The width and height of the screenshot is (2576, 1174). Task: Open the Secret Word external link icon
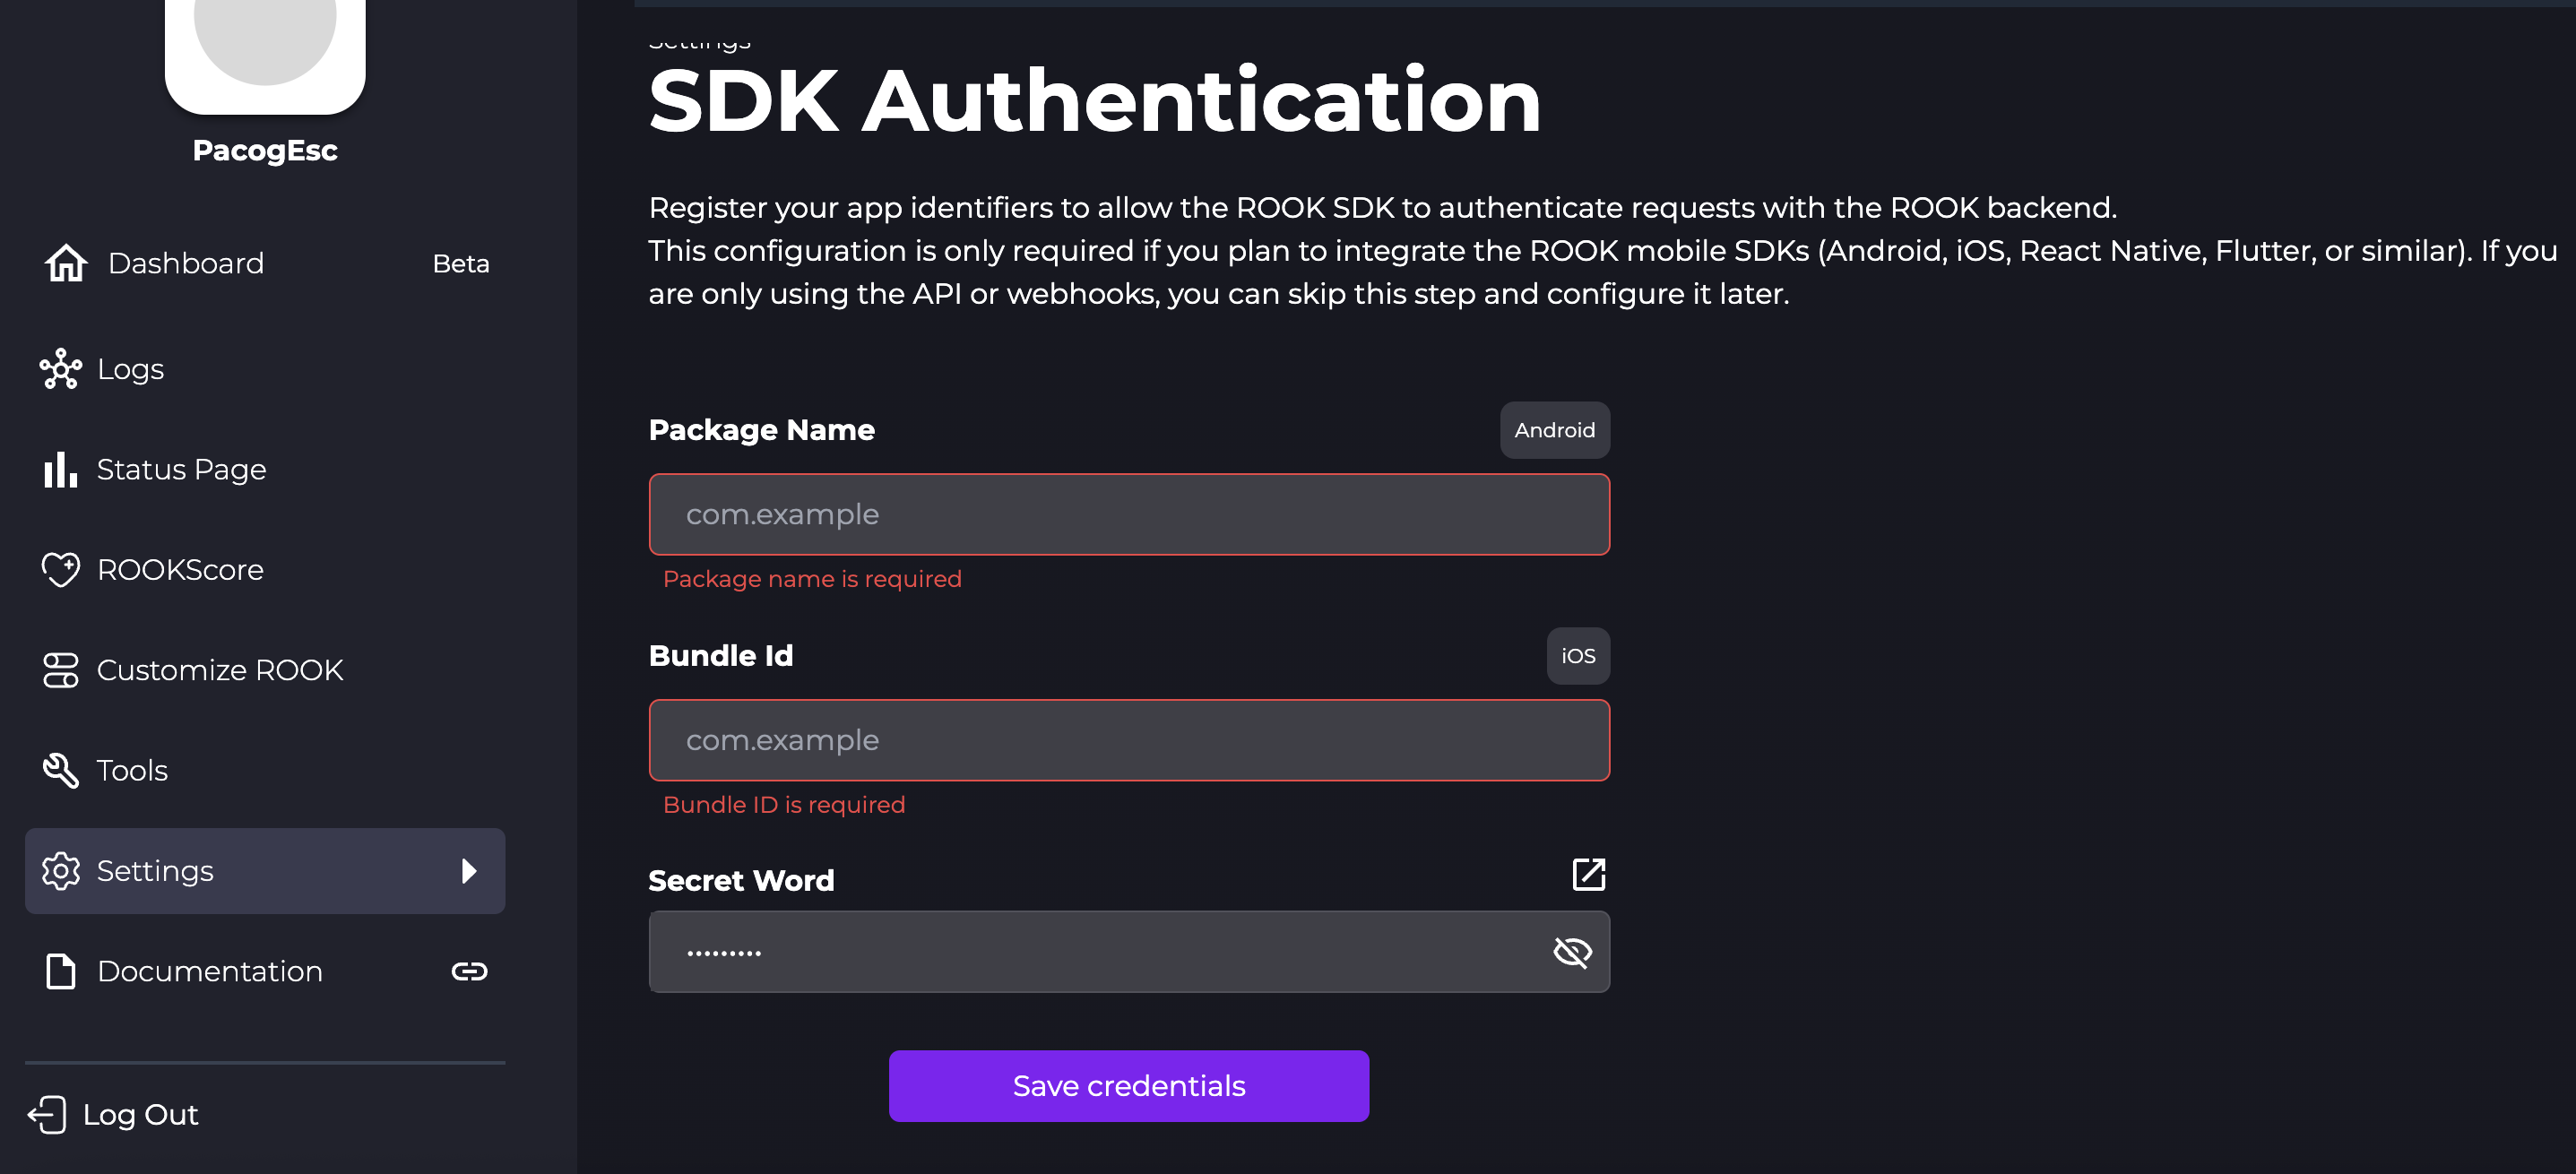pos(1588,874)
